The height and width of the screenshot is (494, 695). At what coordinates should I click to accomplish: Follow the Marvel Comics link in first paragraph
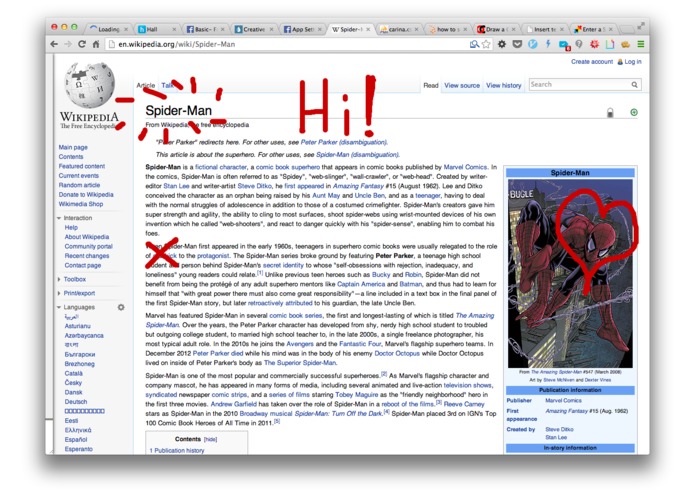pyautogui.click(x=465, y=167)
